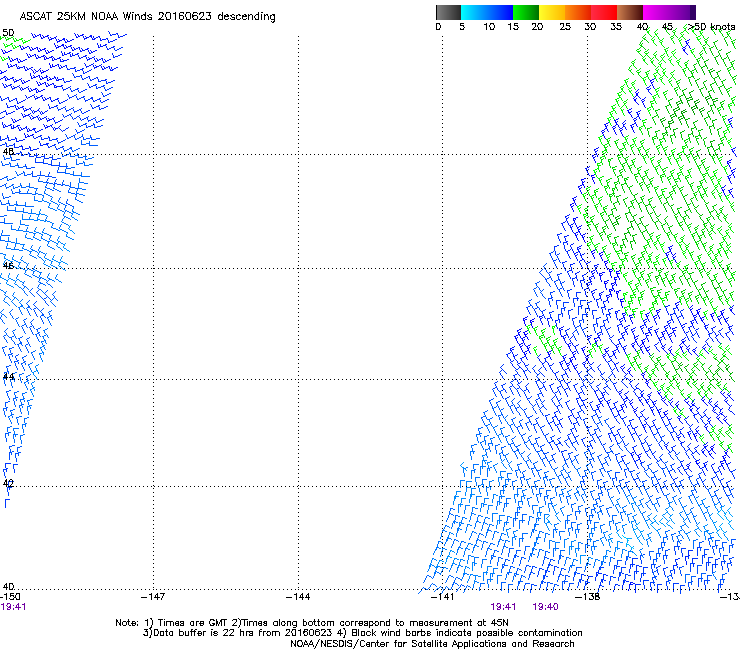Click the purple 19:40 time stamp
Image resolution: width=740 pixels, height=650 pixels.
(545, 607)
